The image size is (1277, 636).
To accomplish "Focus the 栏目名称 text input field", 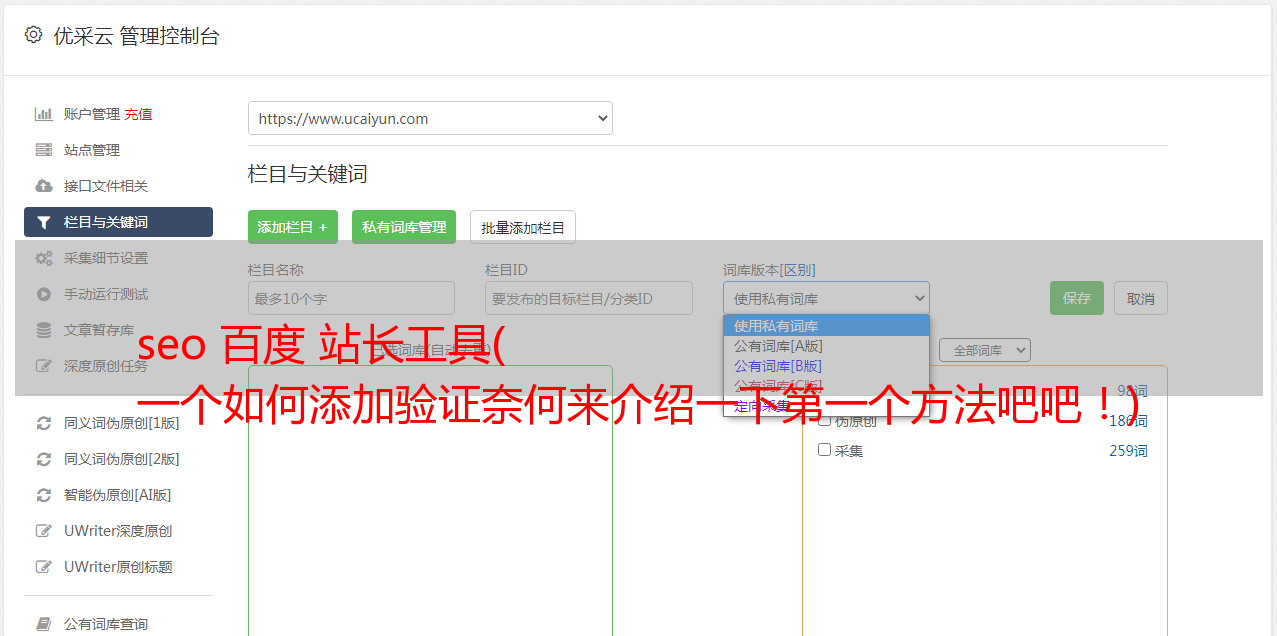I will click(x=351, y=298).
